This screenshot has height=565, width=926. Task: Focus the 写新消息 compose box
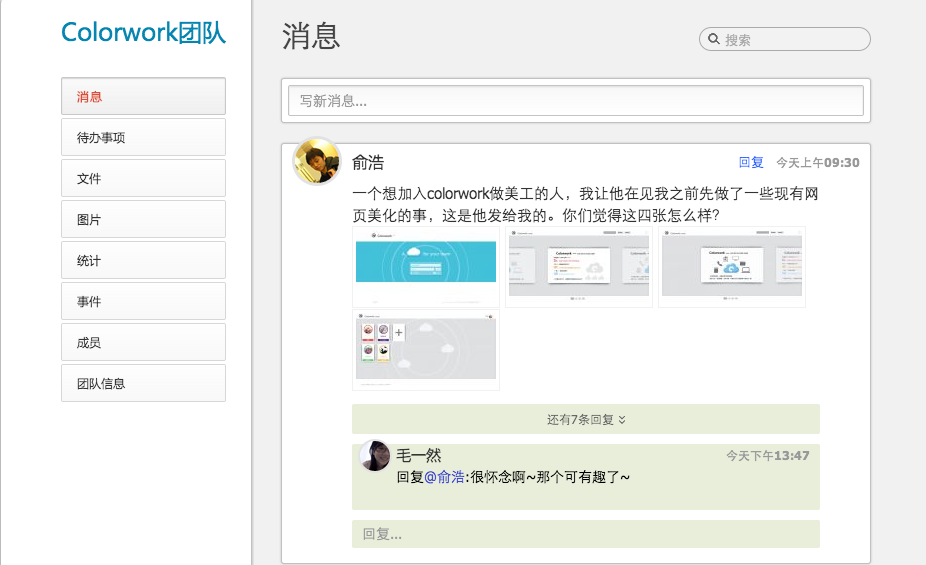pos(576,101)
